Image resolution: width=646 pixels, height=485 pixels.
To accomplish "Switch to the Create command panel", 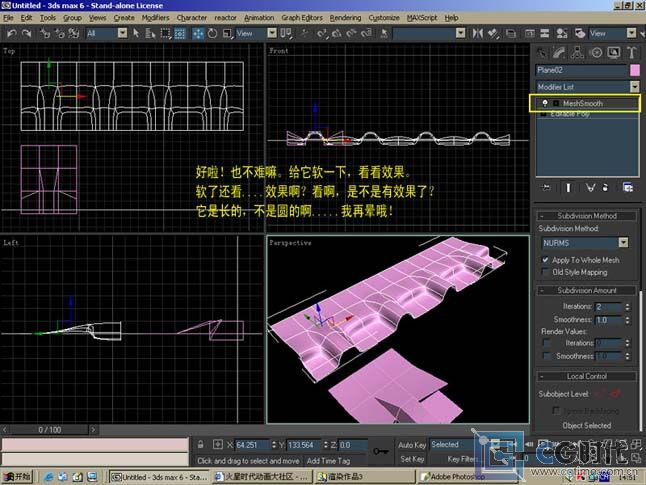I will pyautogui.click(x=541, y=53).
